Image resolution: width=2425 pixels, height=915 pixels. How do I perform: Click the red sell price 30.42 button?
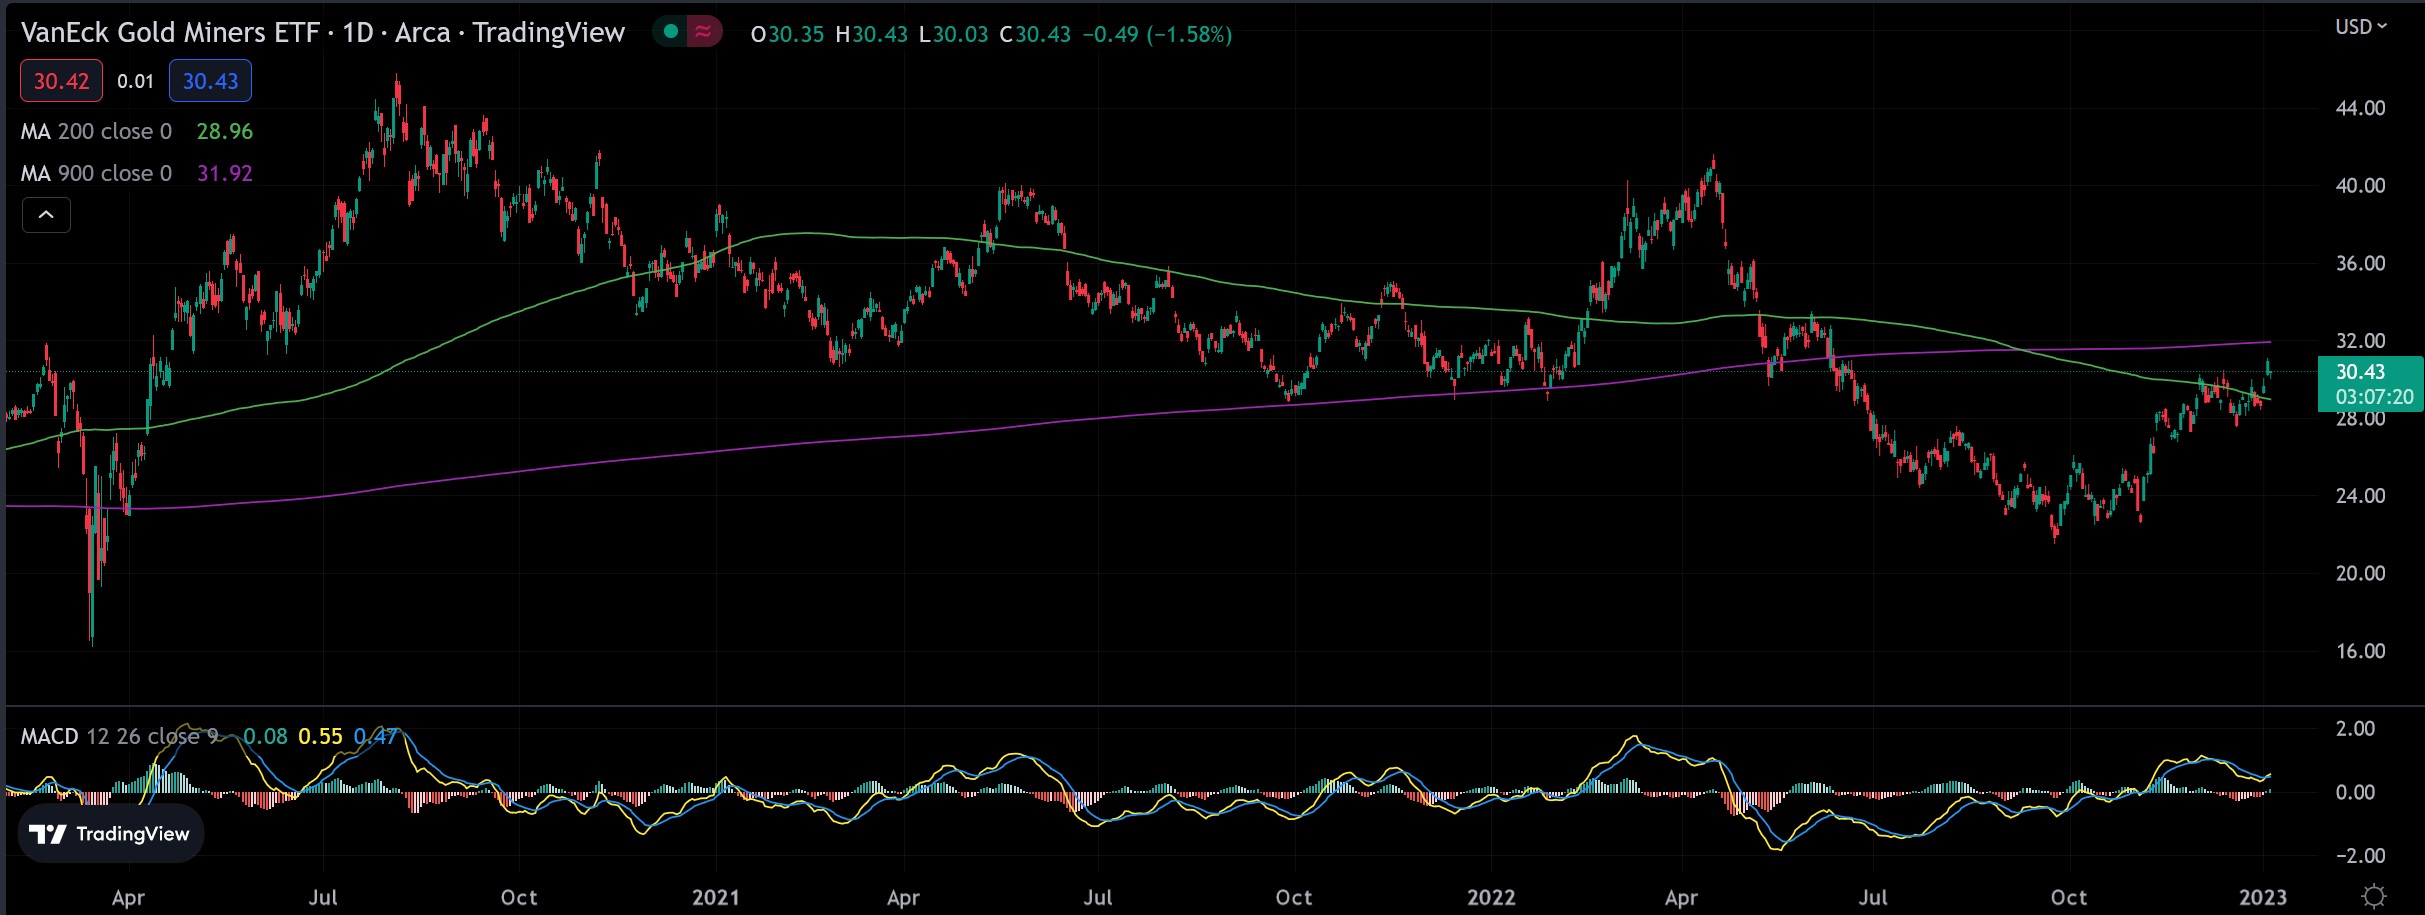tap(61, 81)
